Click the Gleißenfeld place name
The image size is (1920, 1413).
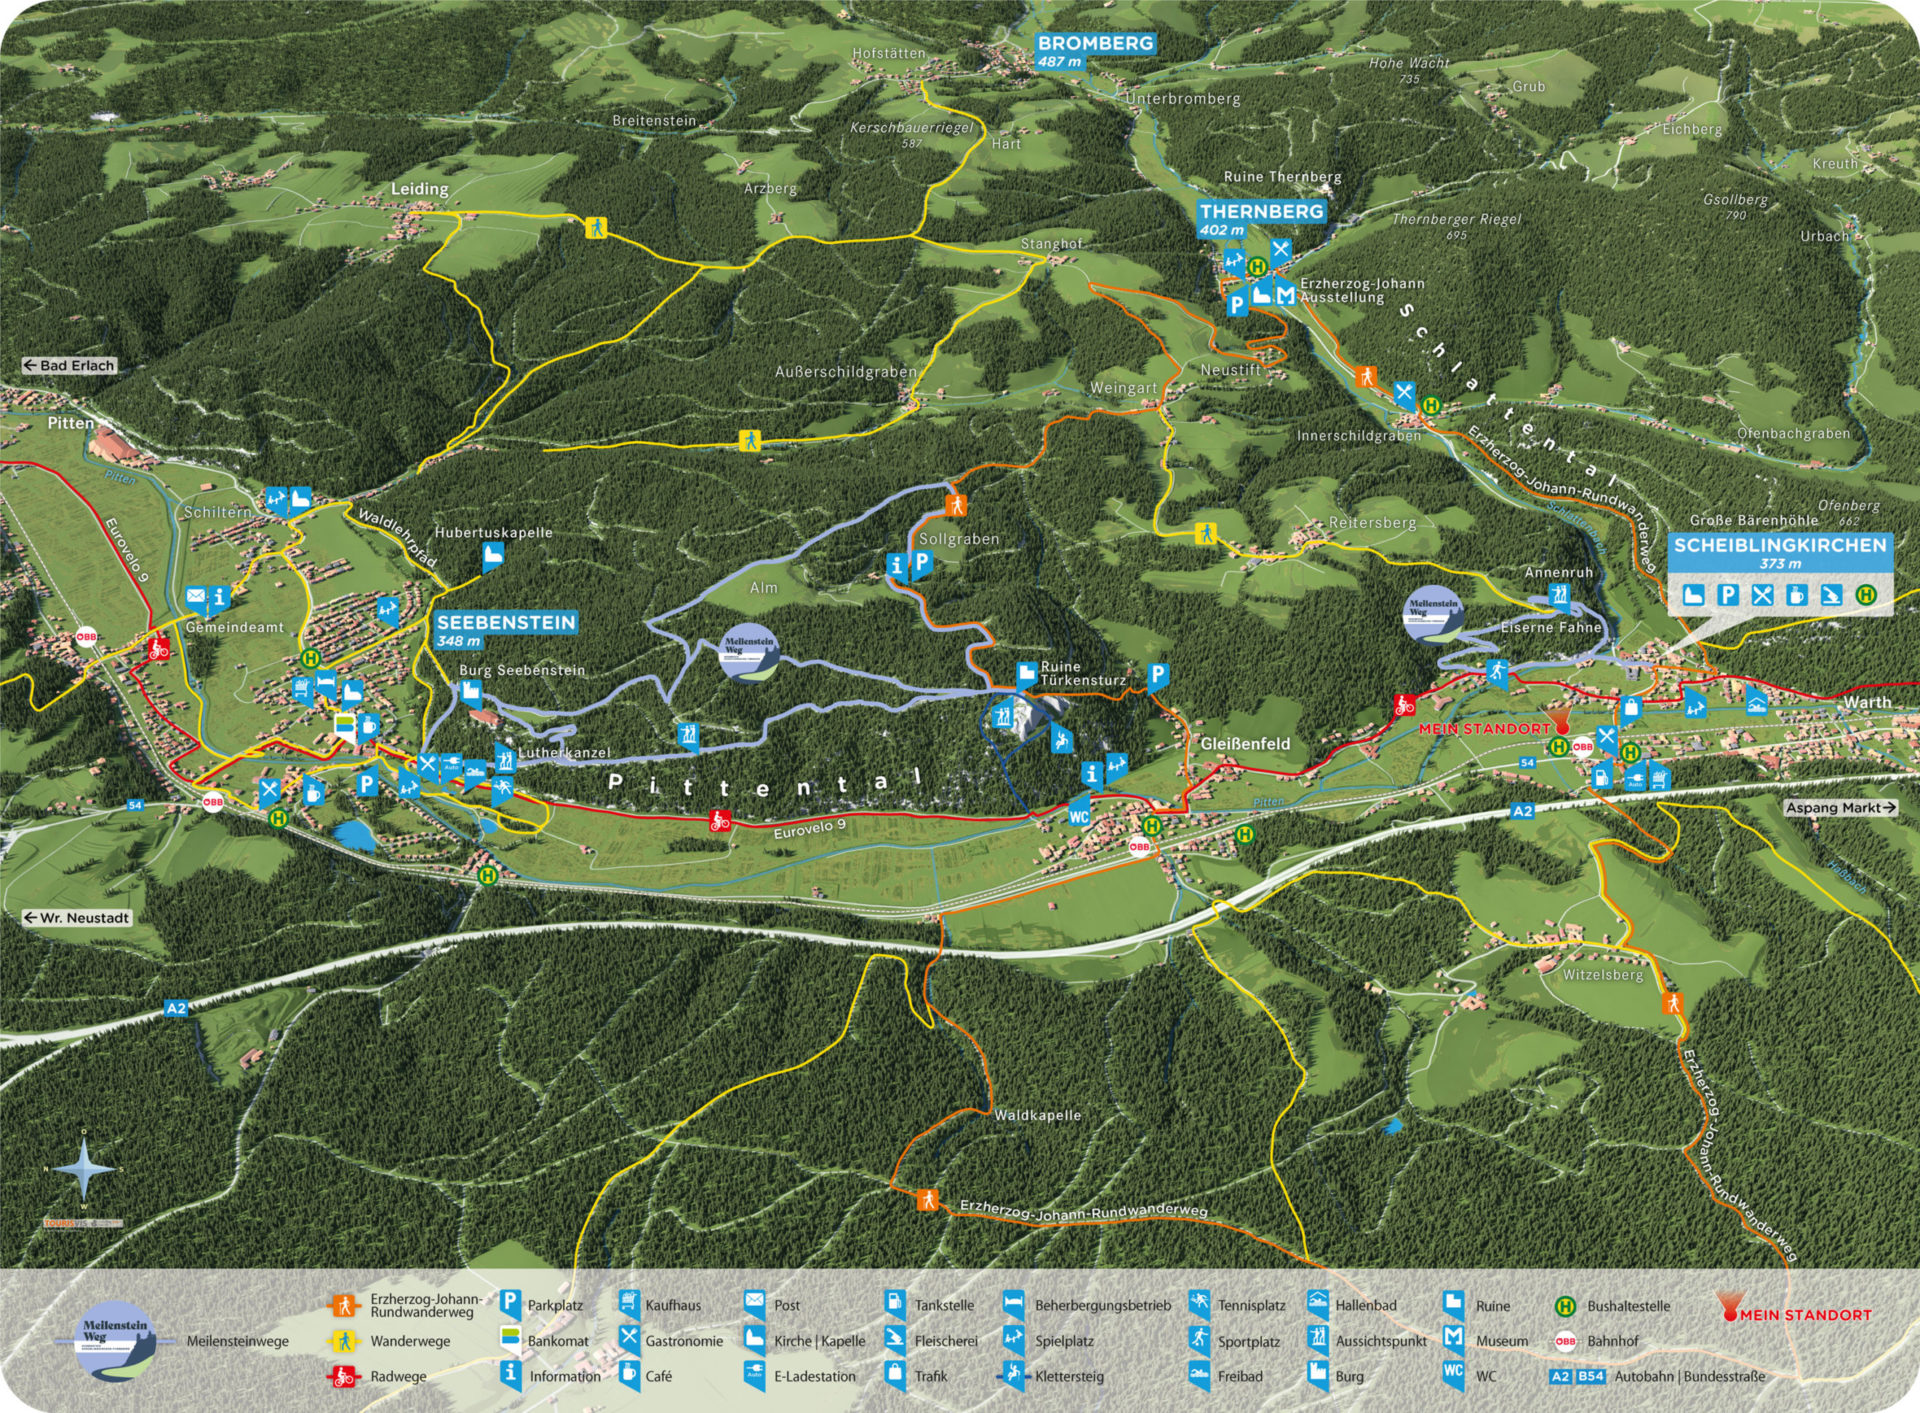click(1245, 744)
